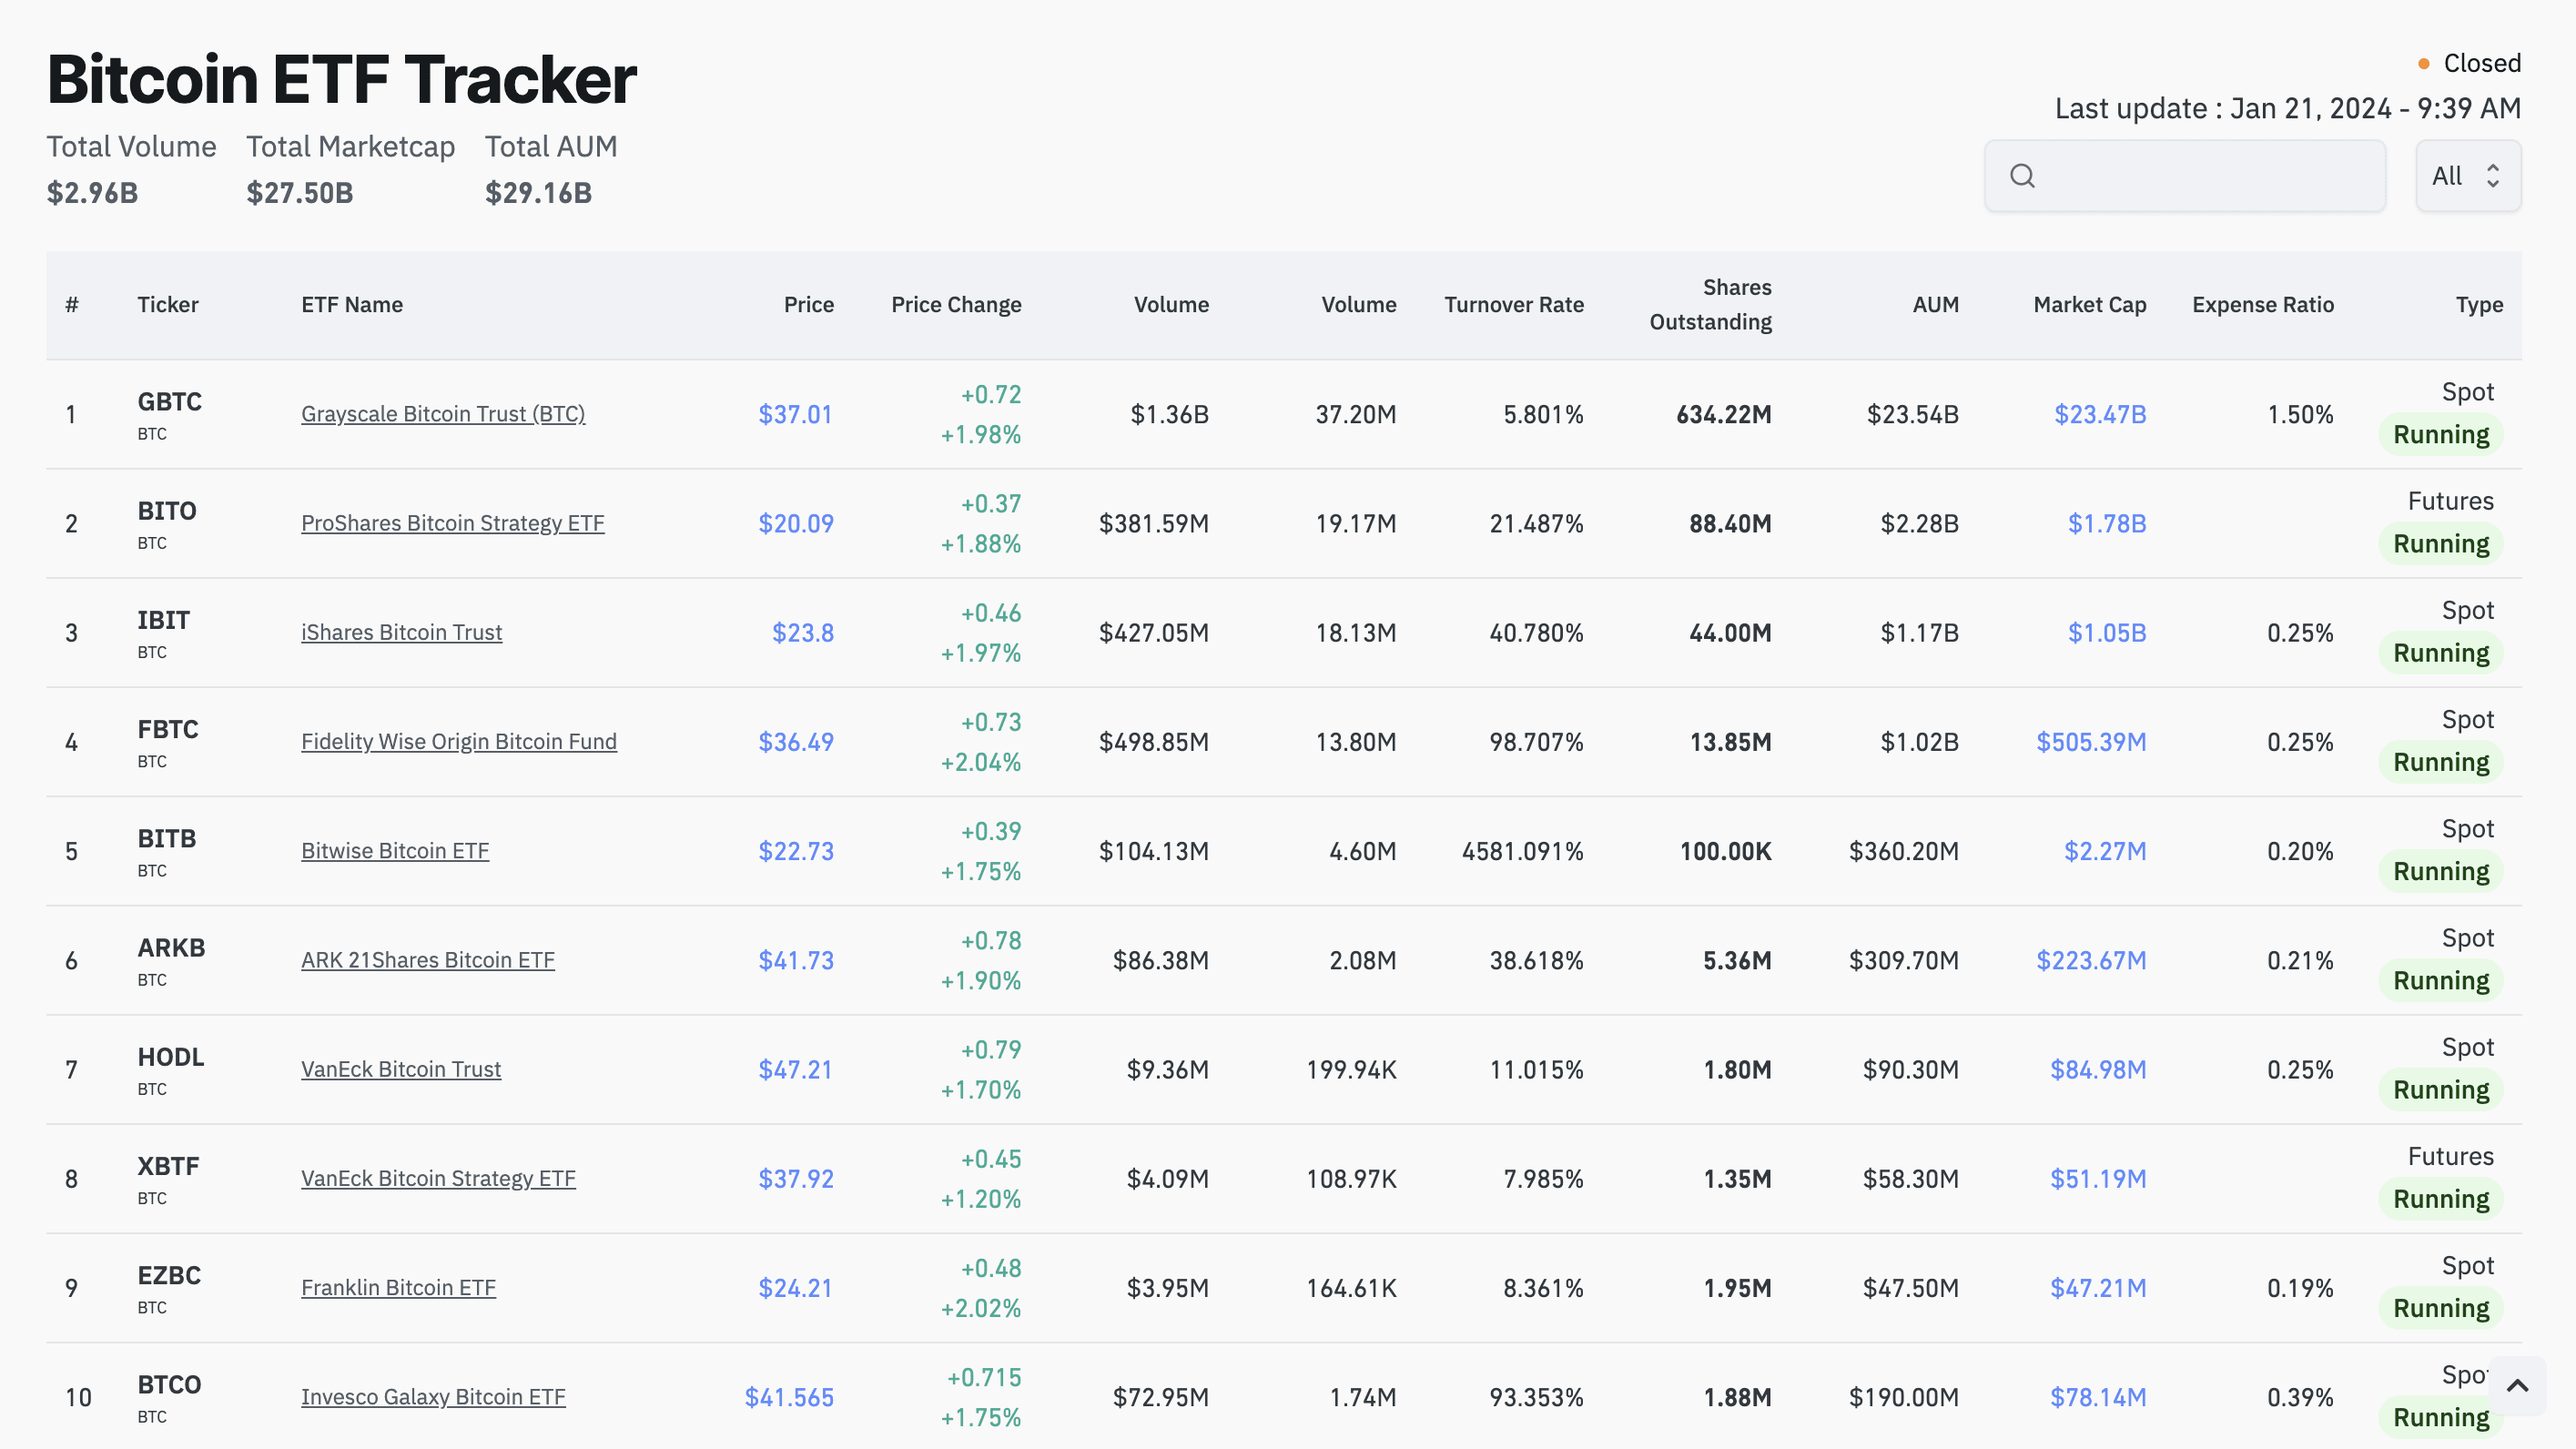The image size is (2576, 1449).
Task: Click the orange Closed status indicator
Action: [2424, 63]
